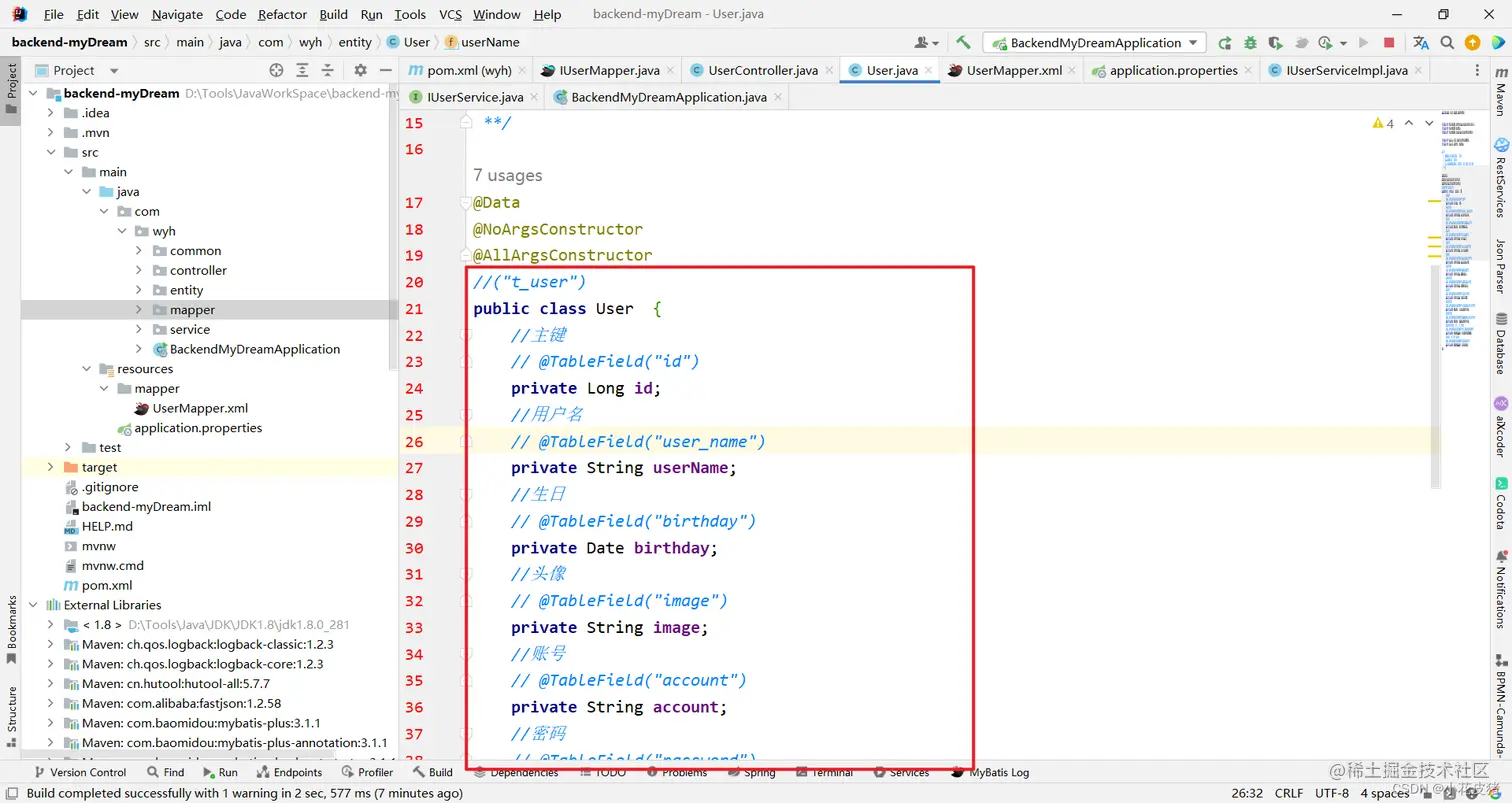Viewport: 1512px width, 803px height.
Task: Open the Endpoints tool window
Action: [288, 772]
